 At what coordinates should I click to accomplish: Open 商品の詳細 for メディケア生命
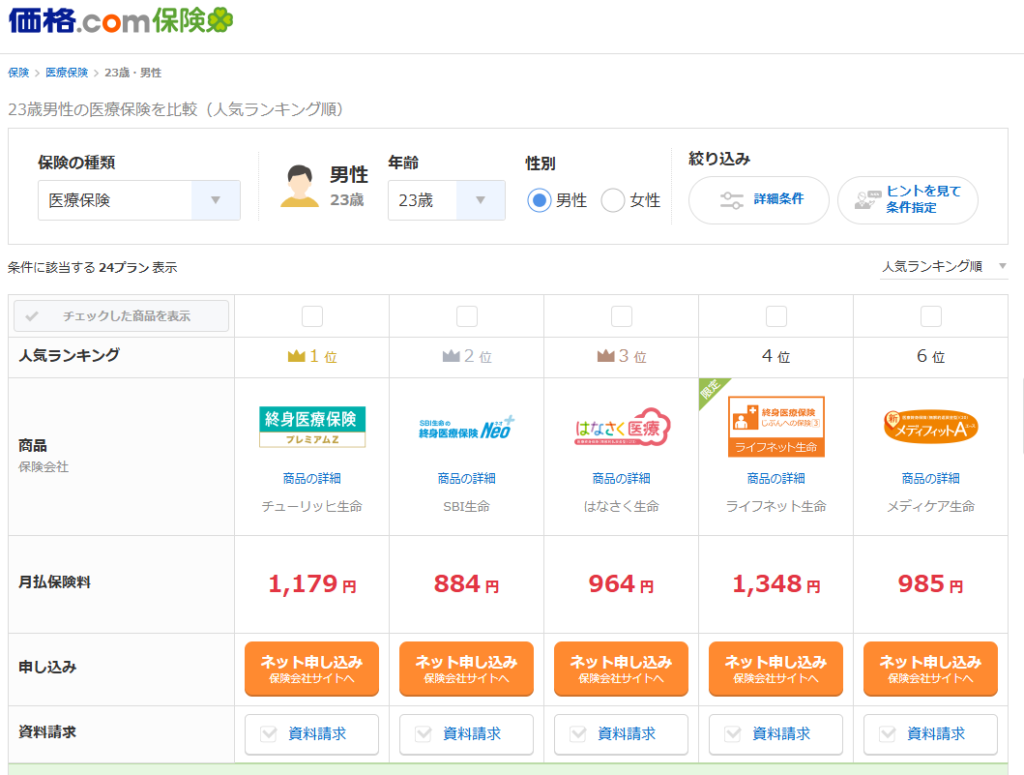pyautogui.click(x=931, y=479)
